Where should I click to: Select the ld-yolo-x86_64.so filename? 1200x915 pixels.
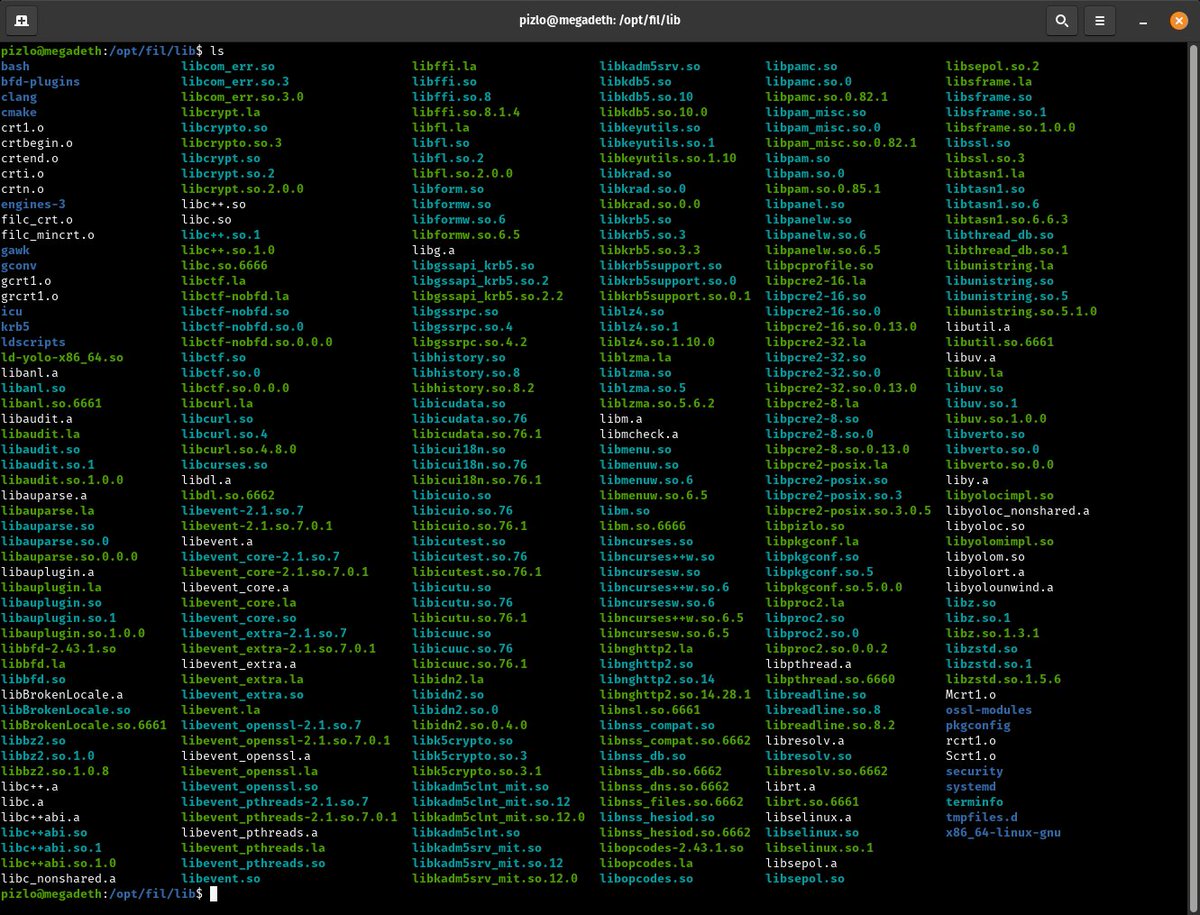[64, 357]
